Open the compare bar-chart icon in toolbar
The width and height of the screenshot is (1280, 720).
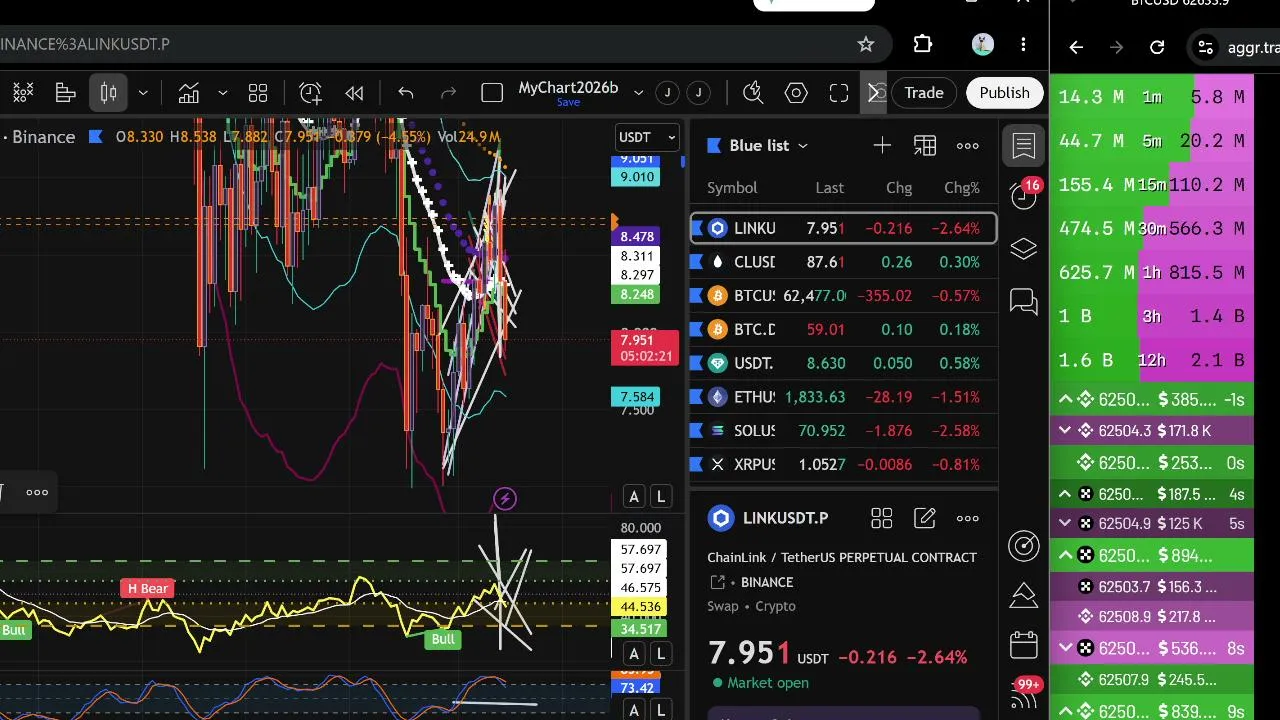pyautogui.click(x=66, y=93)
